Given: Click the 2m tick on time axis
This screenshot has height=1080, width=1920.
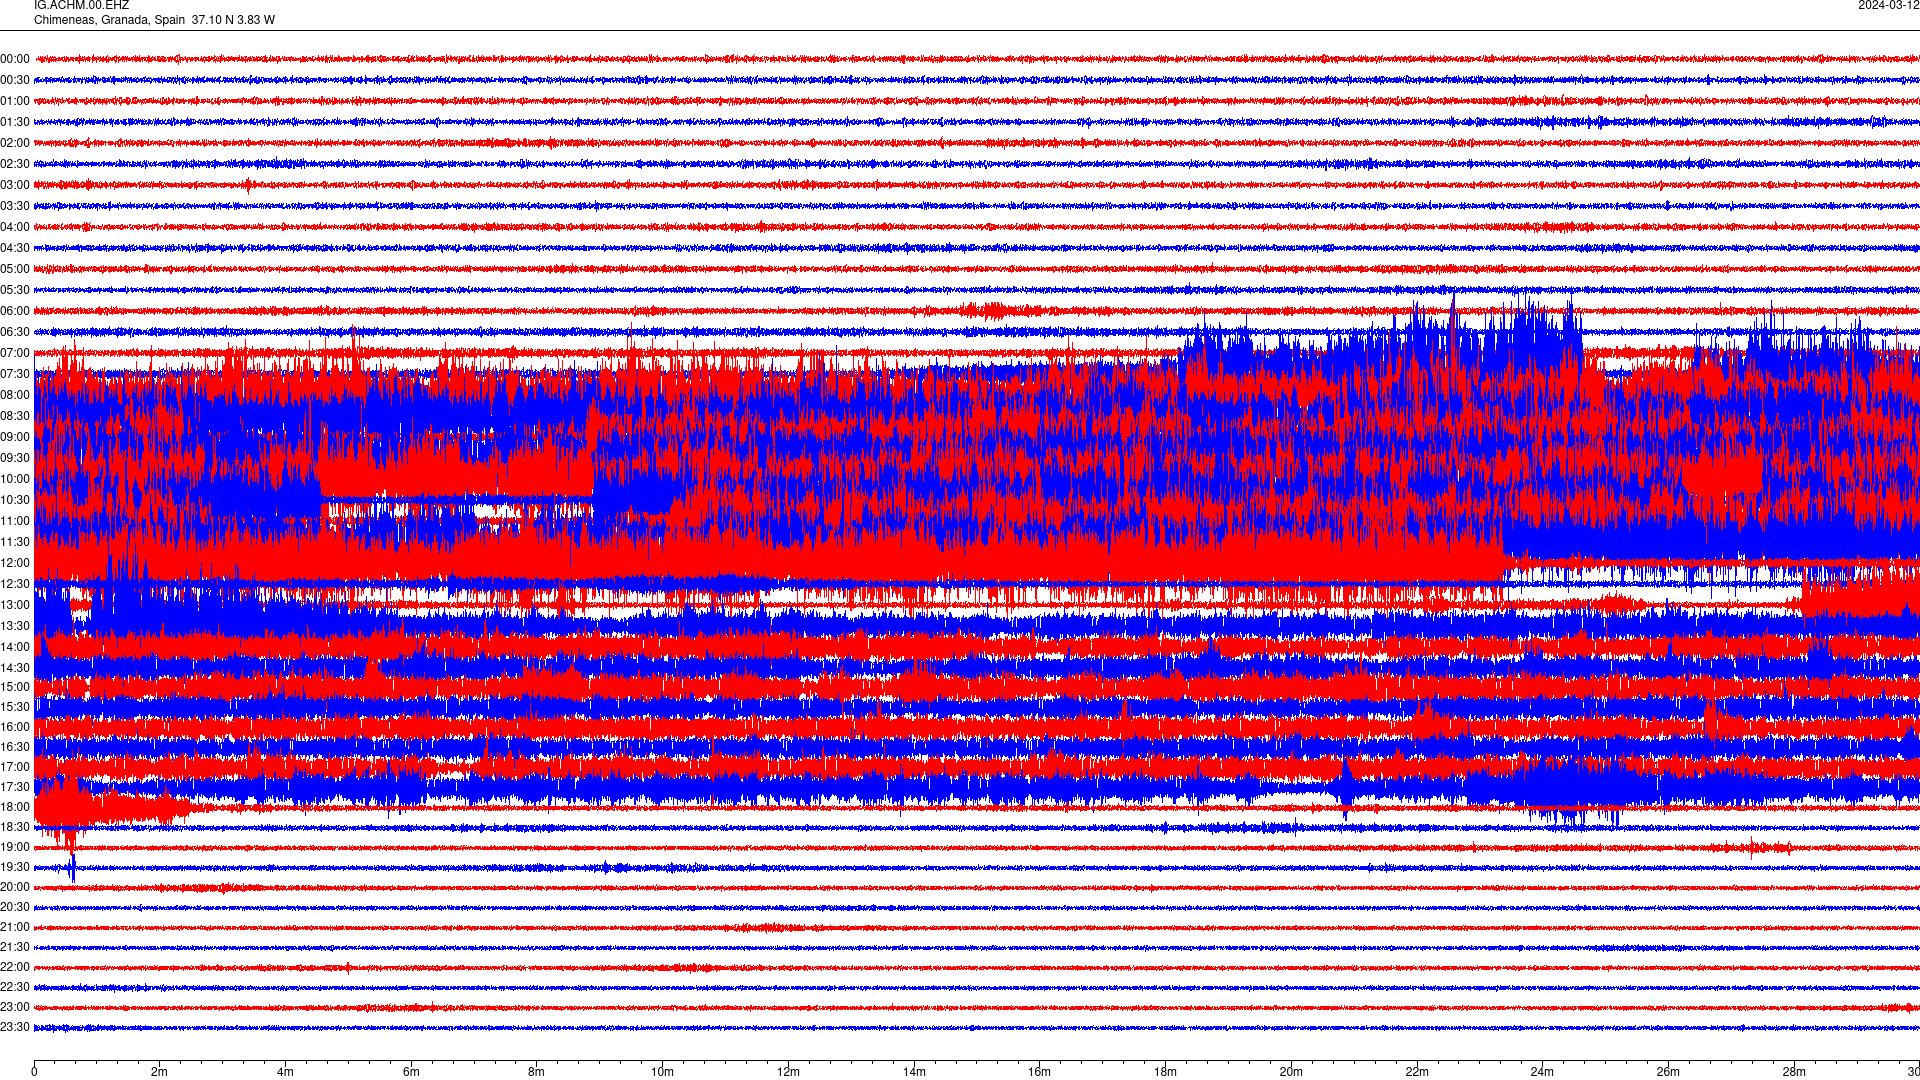Looking at the screenshot, I should tap(160, 1072).
